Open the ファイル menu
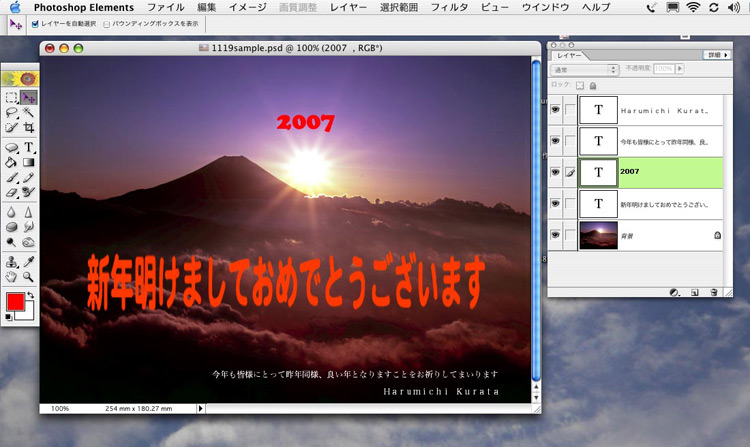The image size is (750, 447). pos(165,7)
